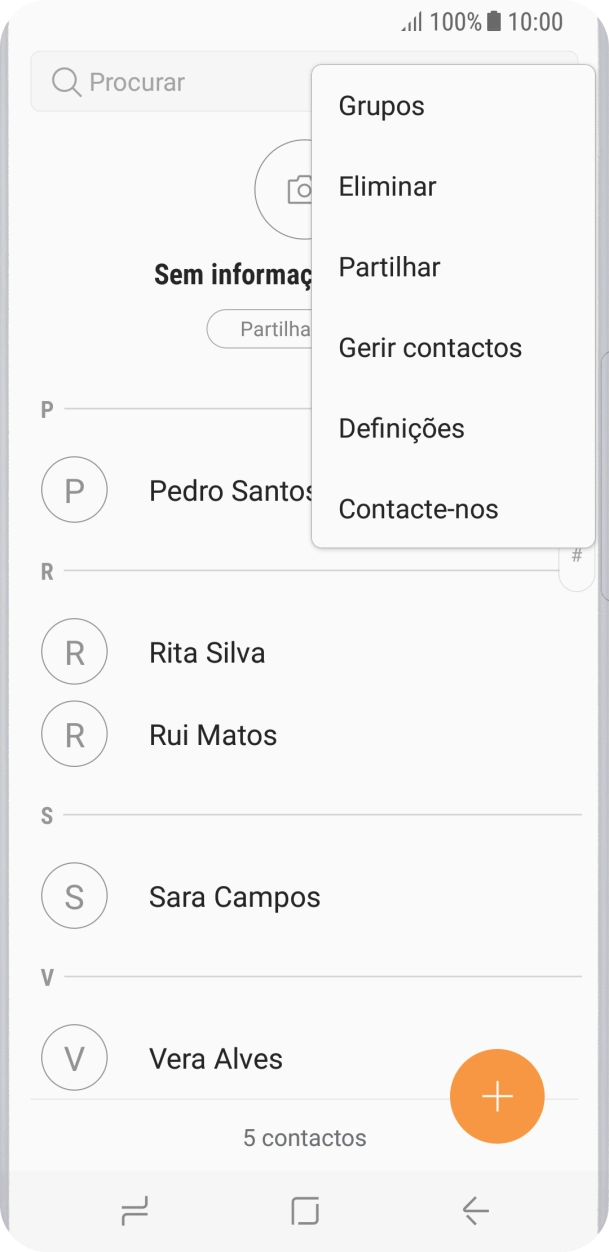The width and height of the screenshot is (609, 1252).
Task: Tap the recent apps navigation icon
Action: point(136,1213)
